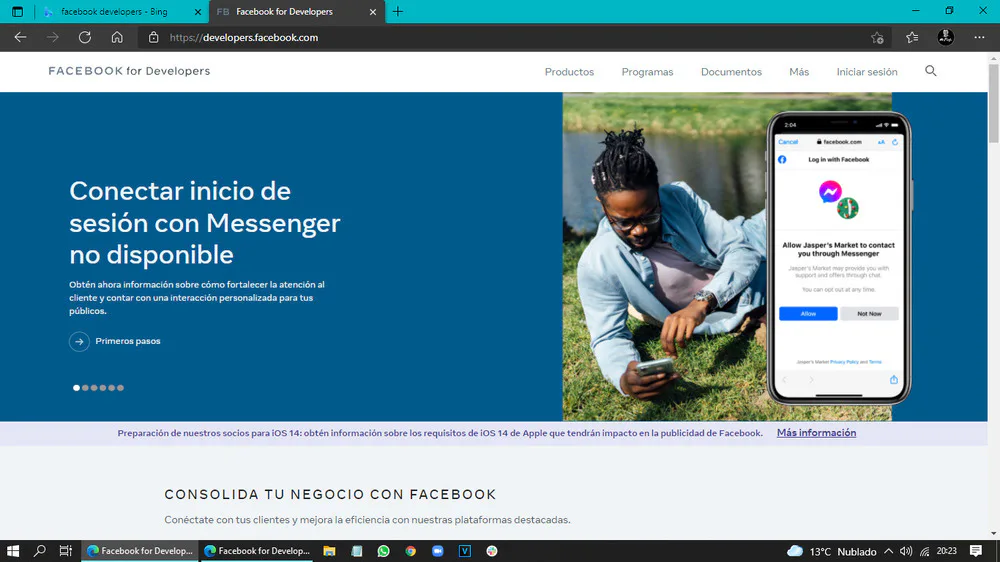Close the Facebook for Developers tab
Viewport: 1000px width, 562px height.
[373, 11]
